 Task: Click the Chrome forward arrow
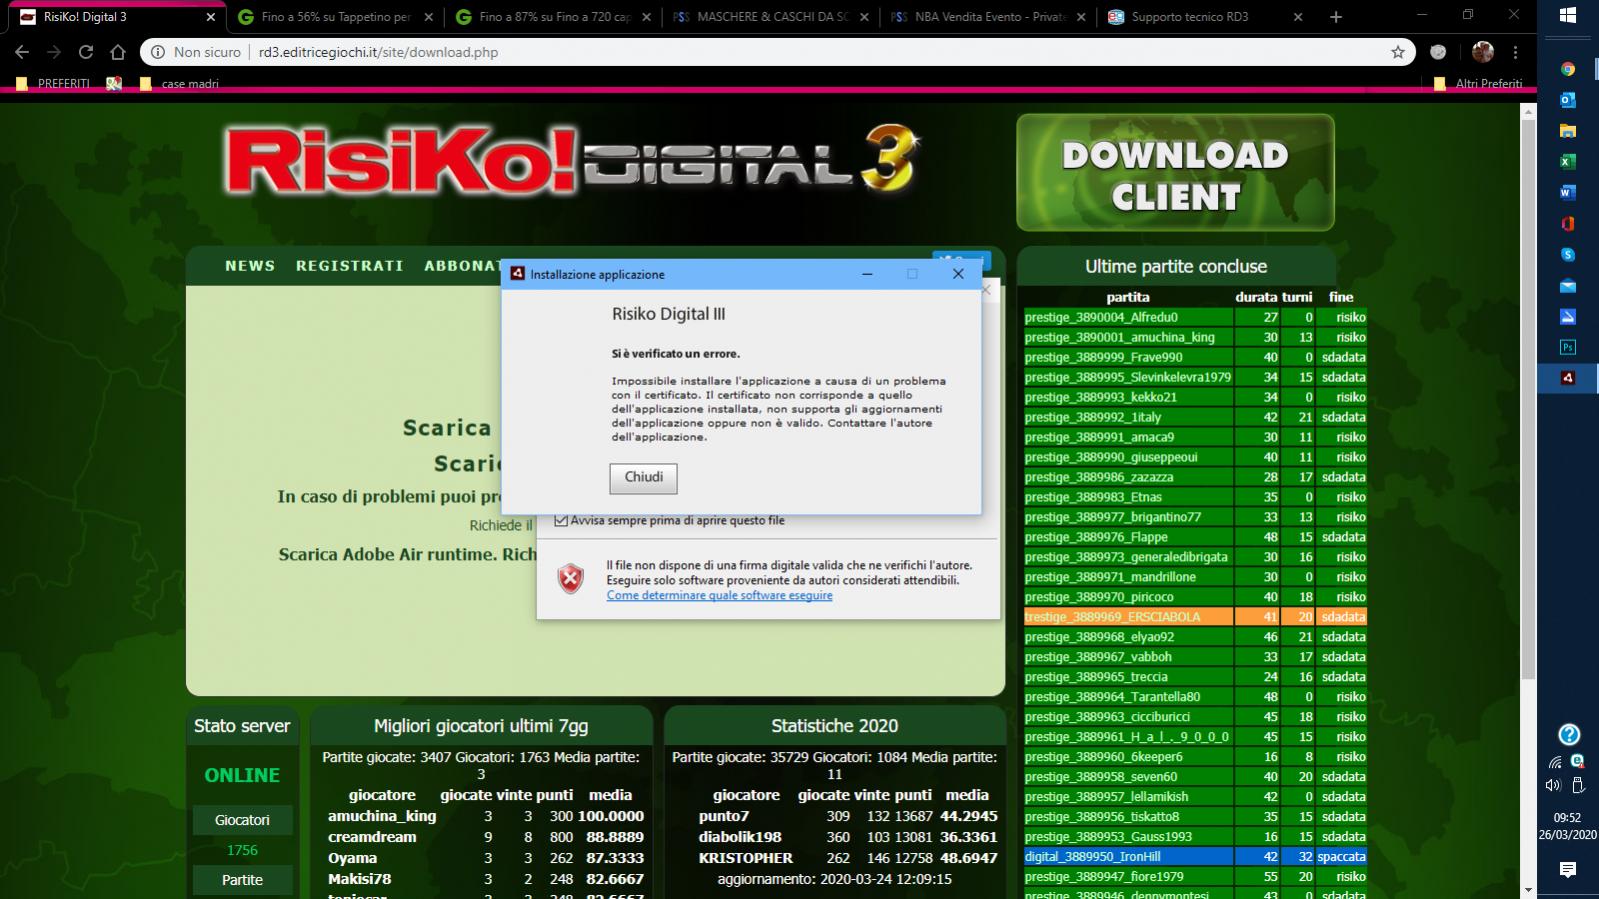[54, 52]
